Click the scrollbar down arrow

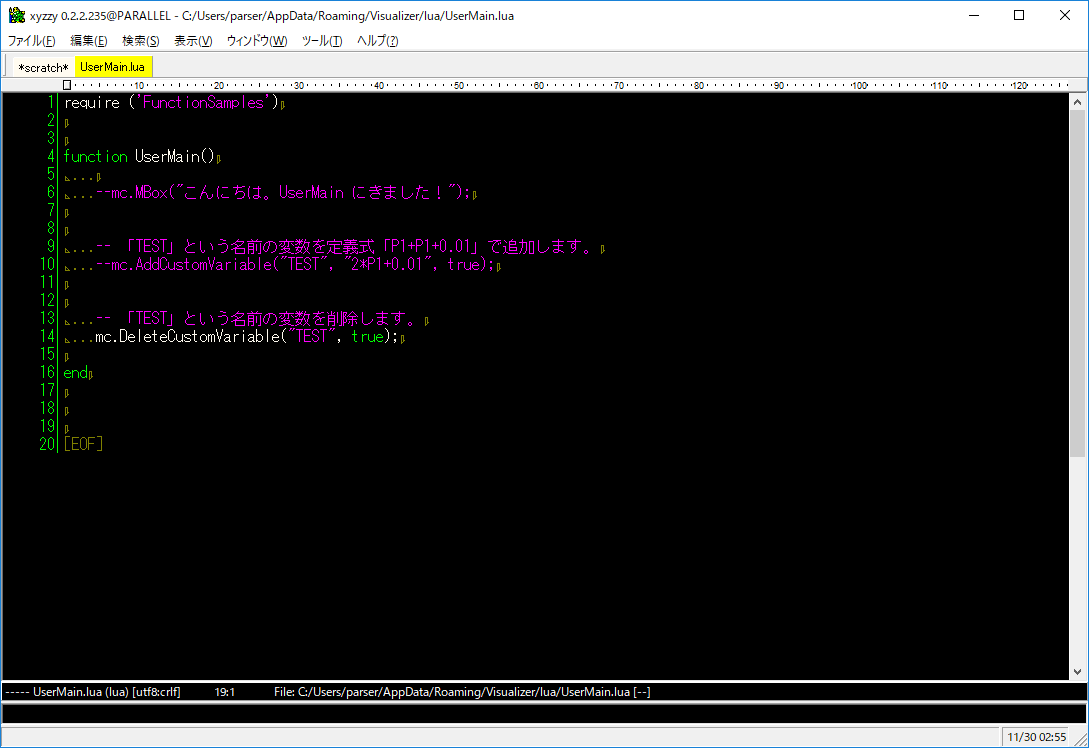[x=1078, y=672]
